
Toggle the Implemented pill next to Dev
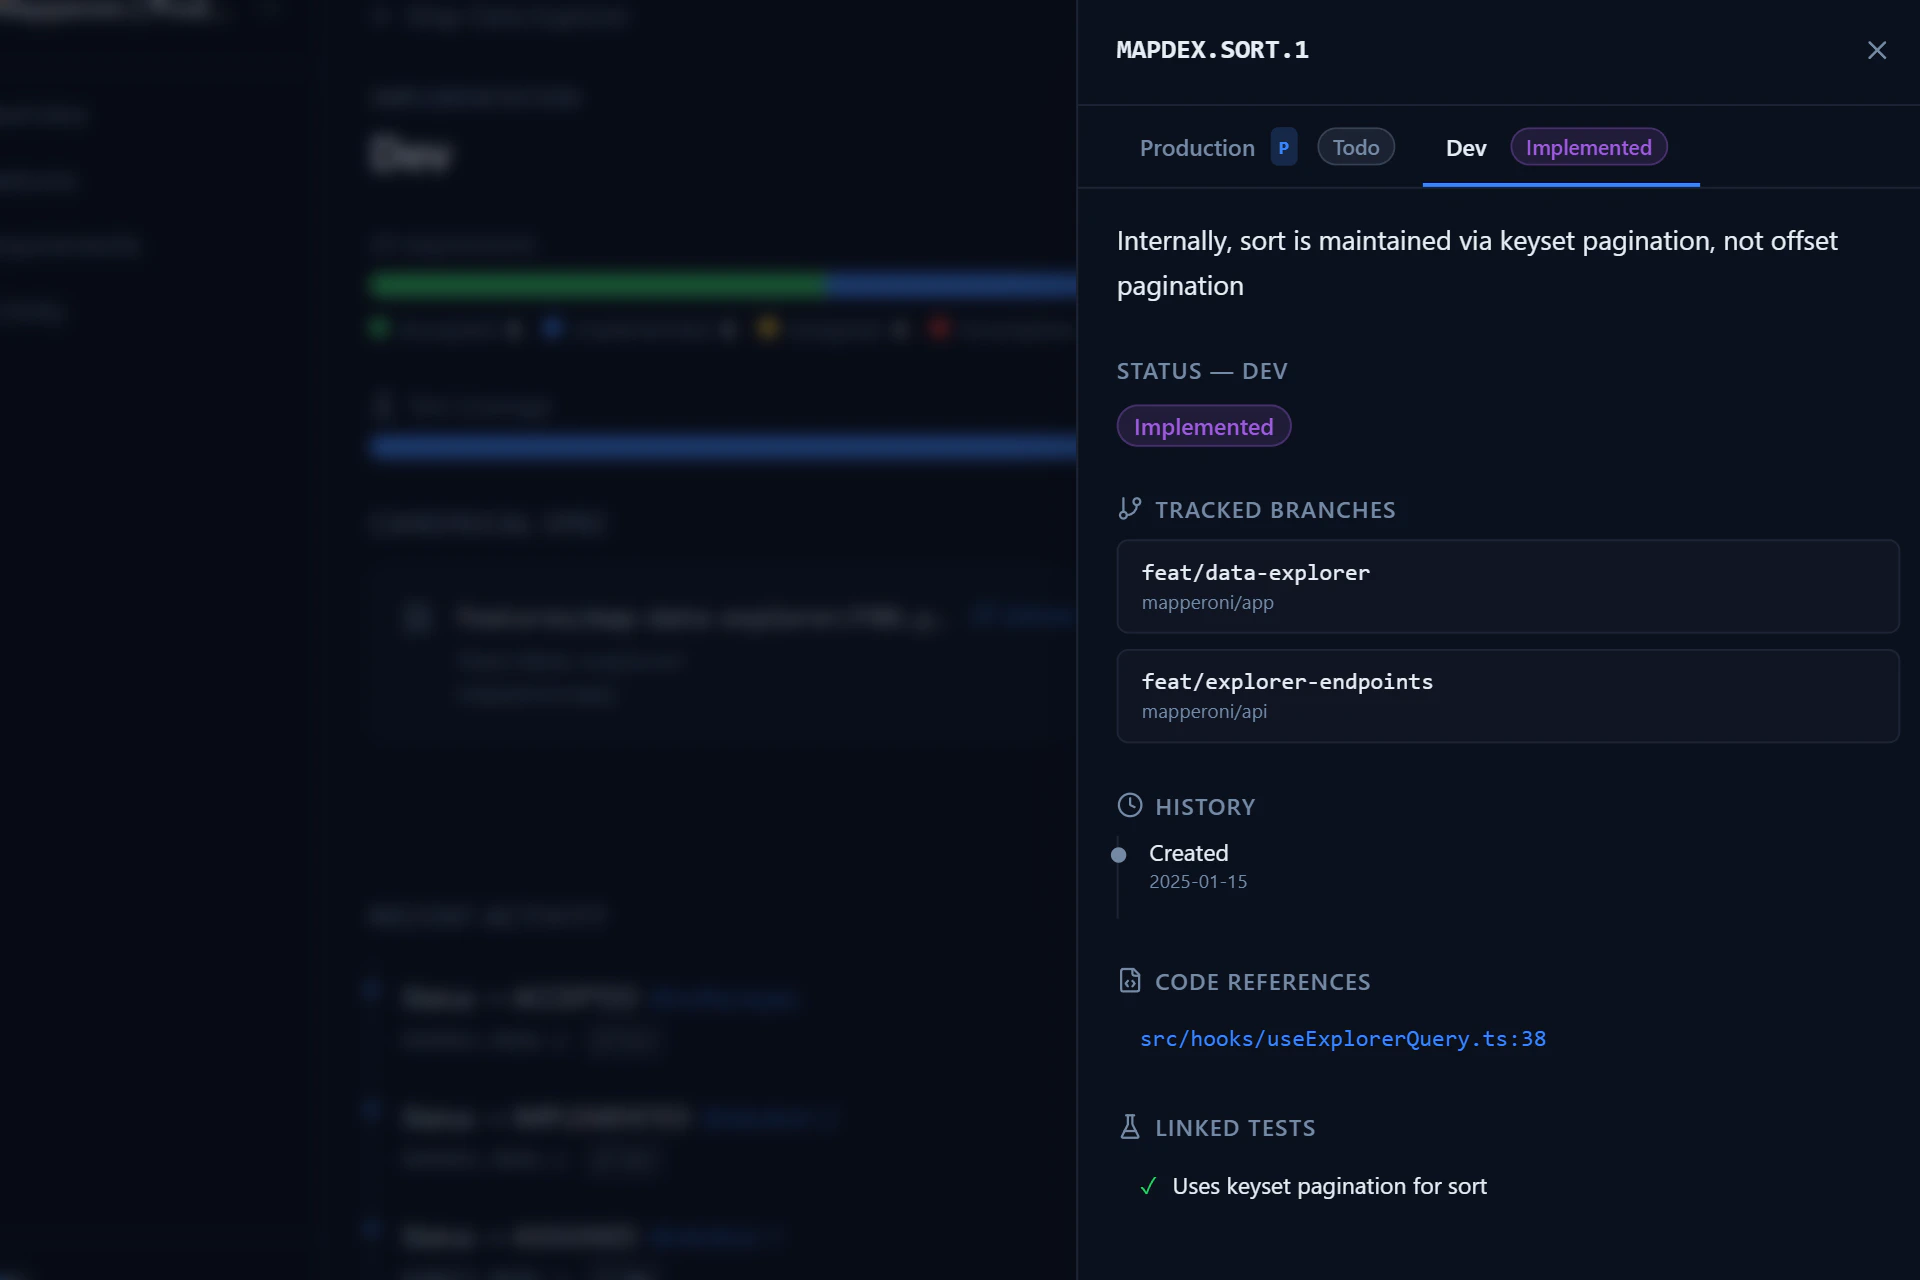pyautogui.click(x=1588, y=147)
